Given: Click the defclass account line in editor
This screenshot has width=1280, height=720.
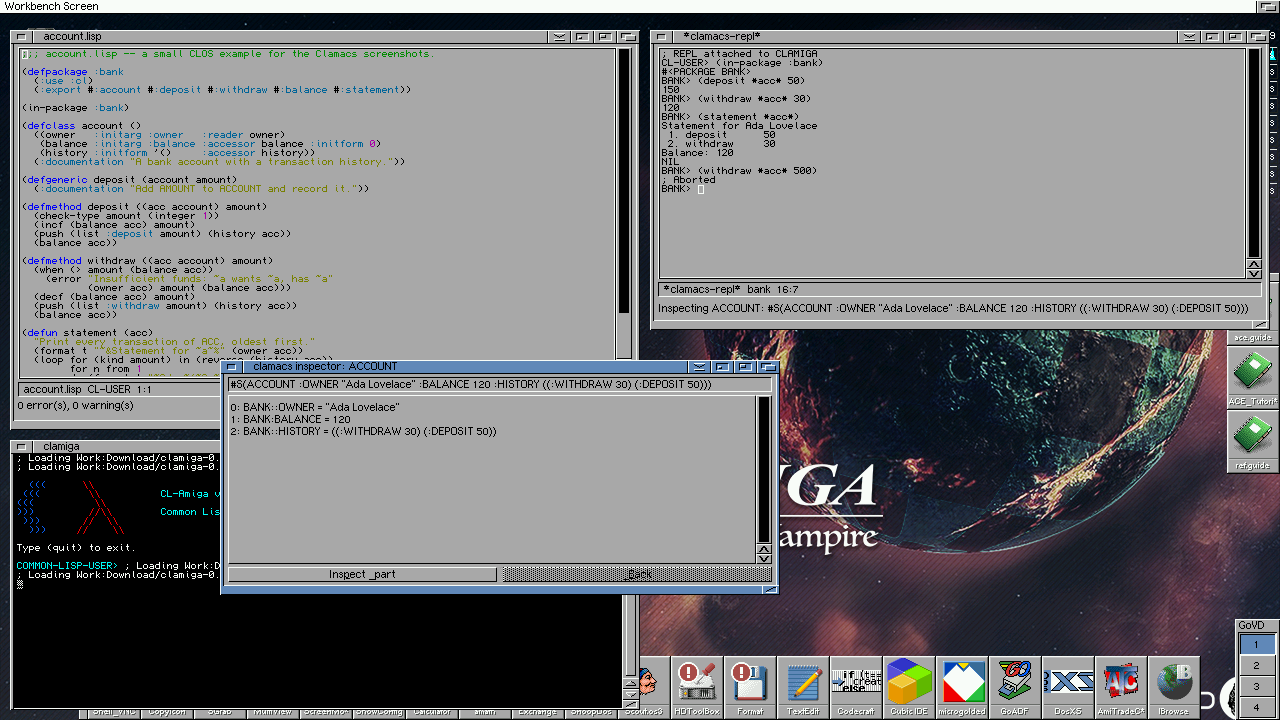Looking at the screenshot, I should click(82, 126).
